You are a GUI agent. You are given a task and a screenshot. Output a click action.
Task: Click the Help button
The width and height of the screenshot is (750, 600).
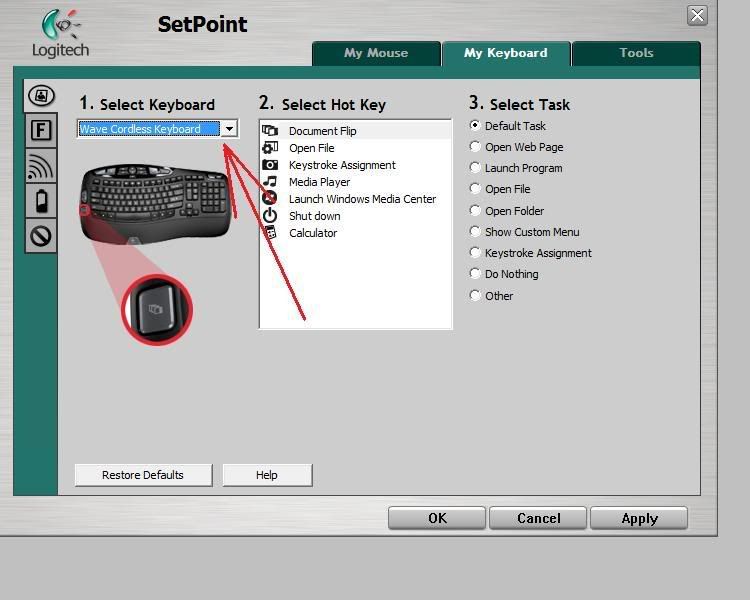tap(267, 475)
